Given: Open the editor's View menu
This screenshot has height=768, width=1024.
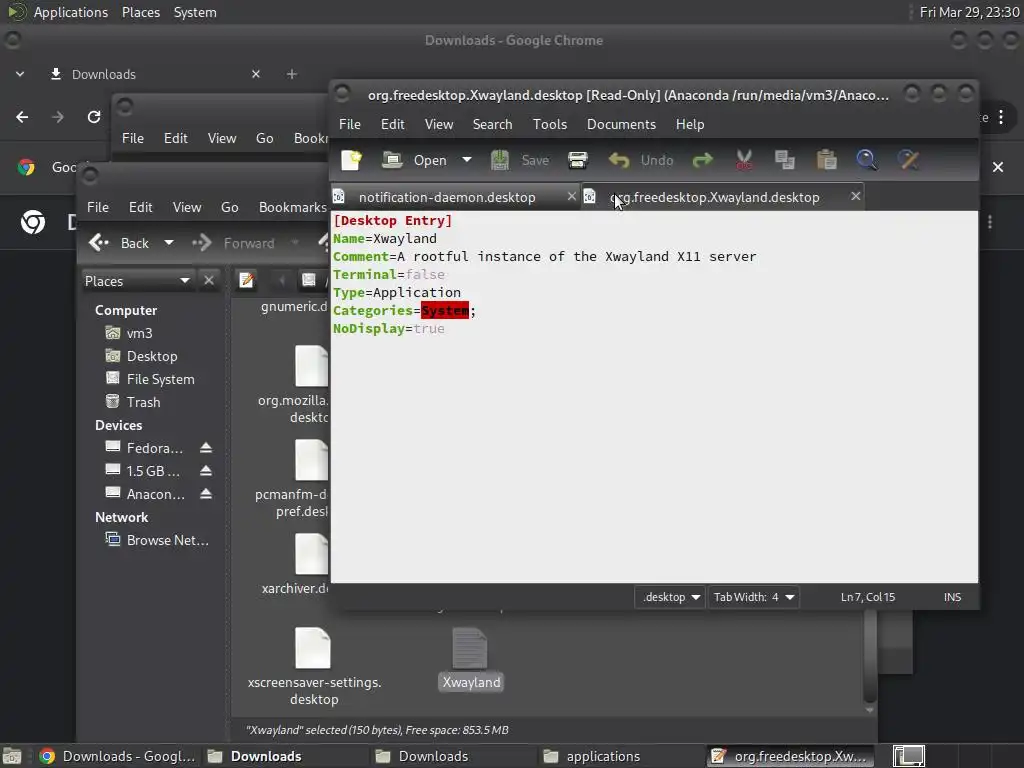Looking at the screenshot, I should tap(439, 124).
